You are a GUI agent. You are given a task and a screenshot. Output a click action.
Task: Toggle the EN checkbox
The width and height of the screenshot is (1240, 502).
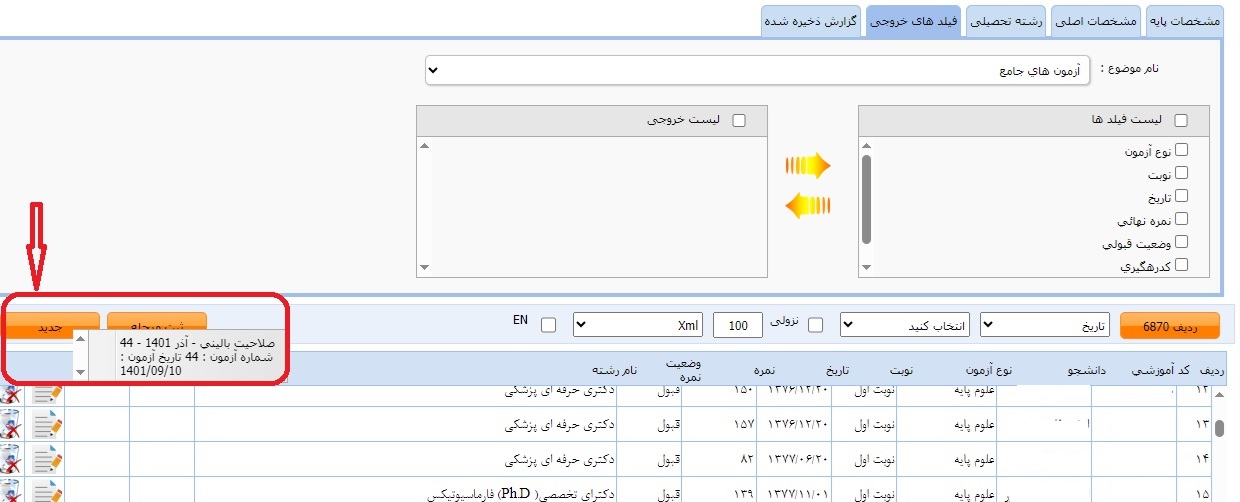548,325
